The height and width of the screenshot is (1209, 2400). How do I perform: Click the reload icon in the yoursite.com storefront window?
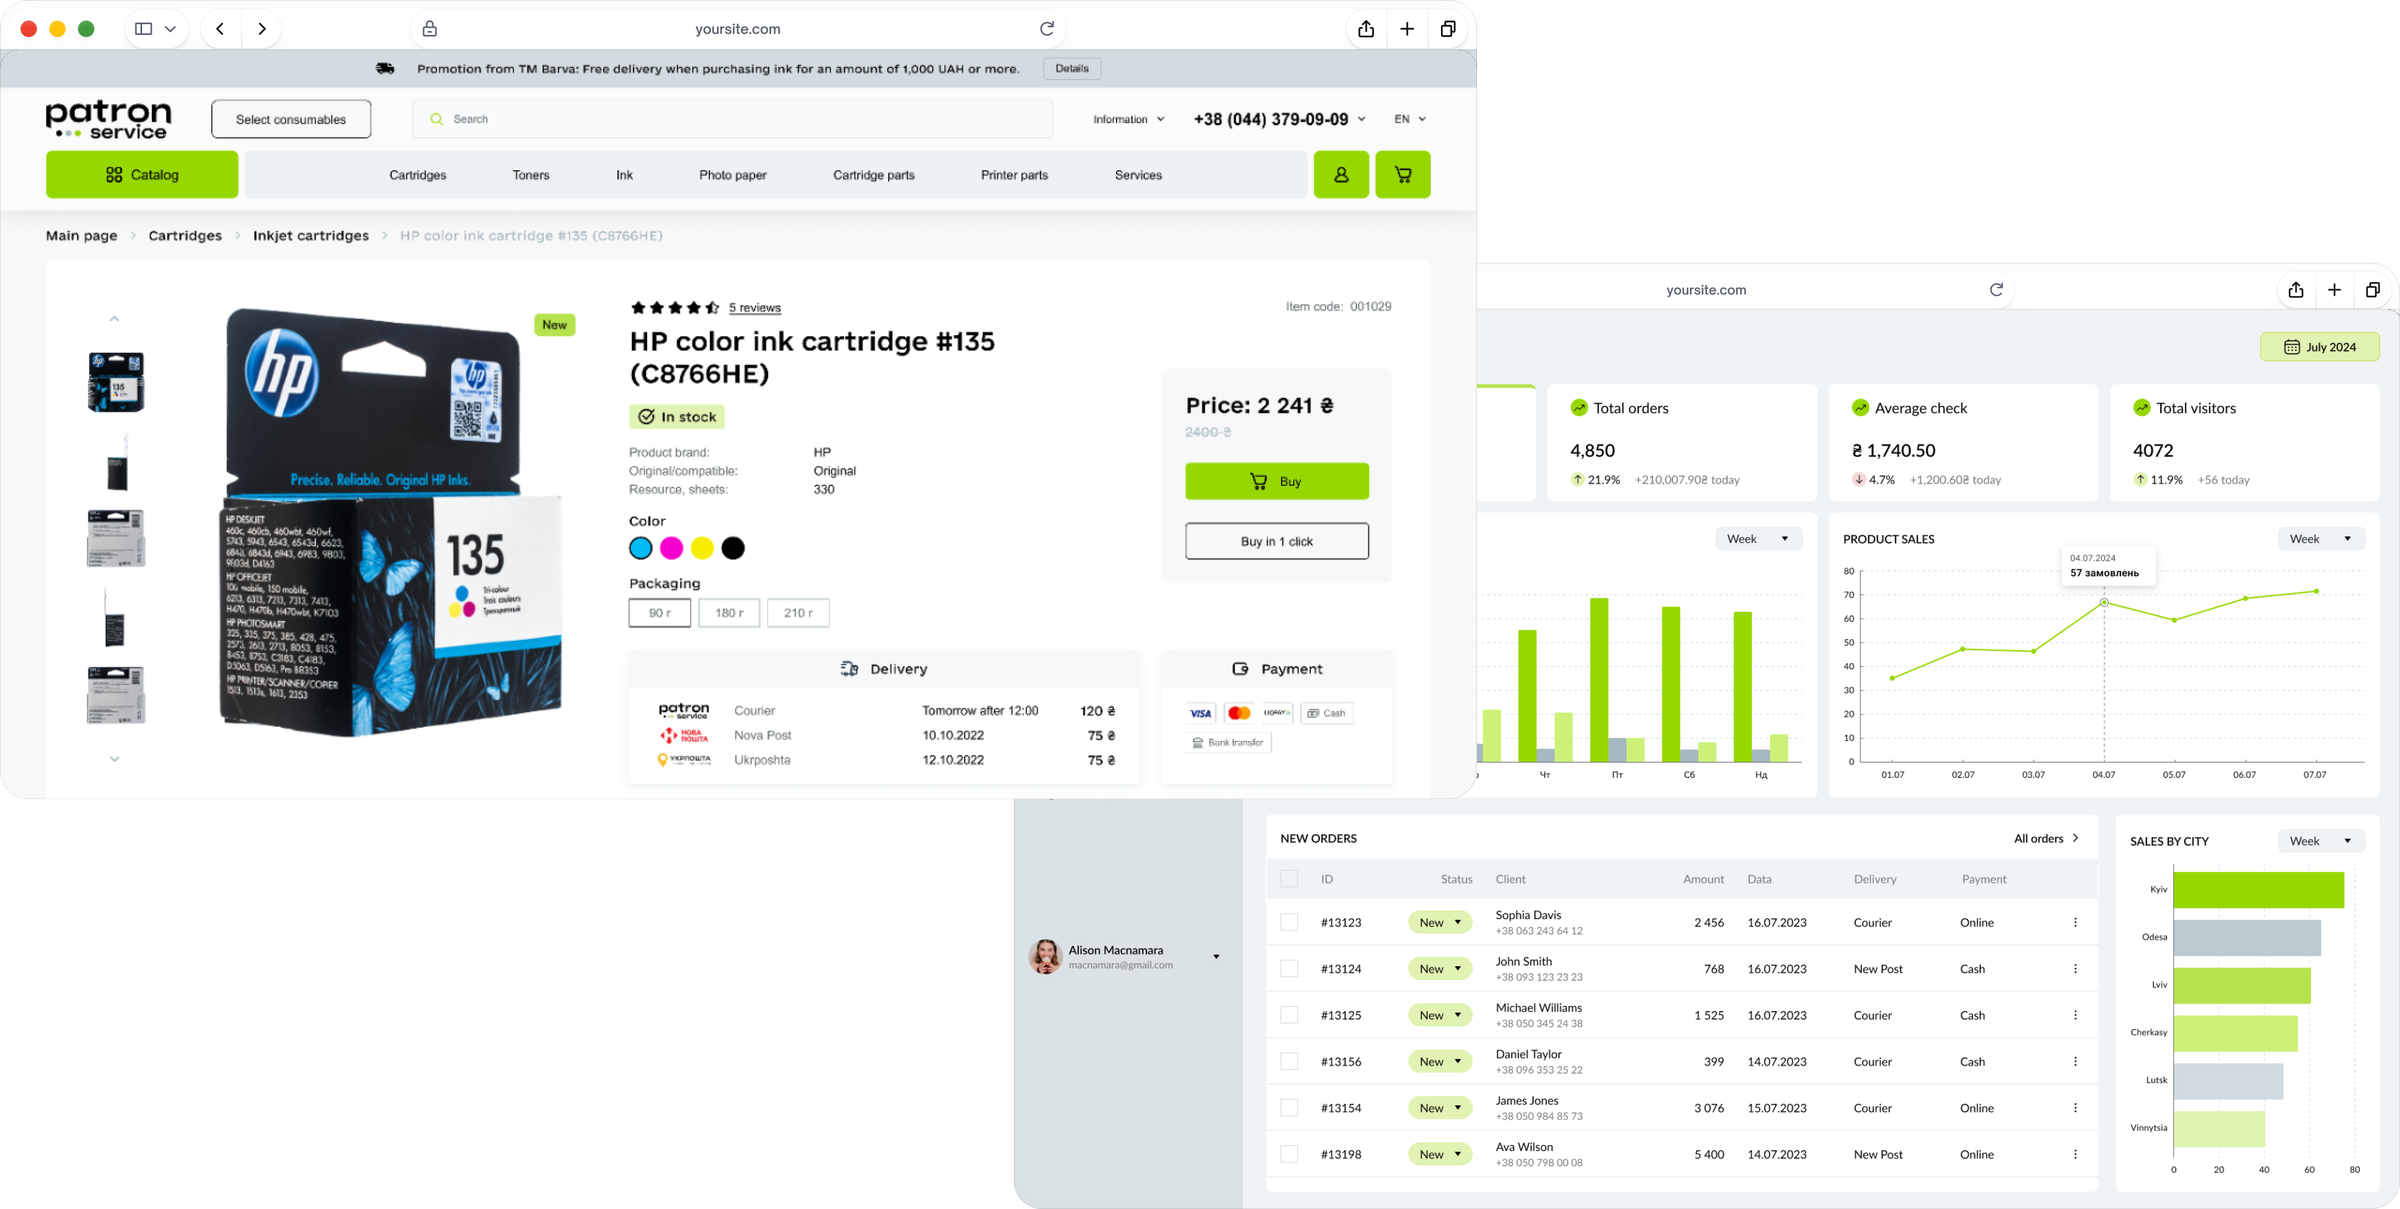click(1047, 29)
